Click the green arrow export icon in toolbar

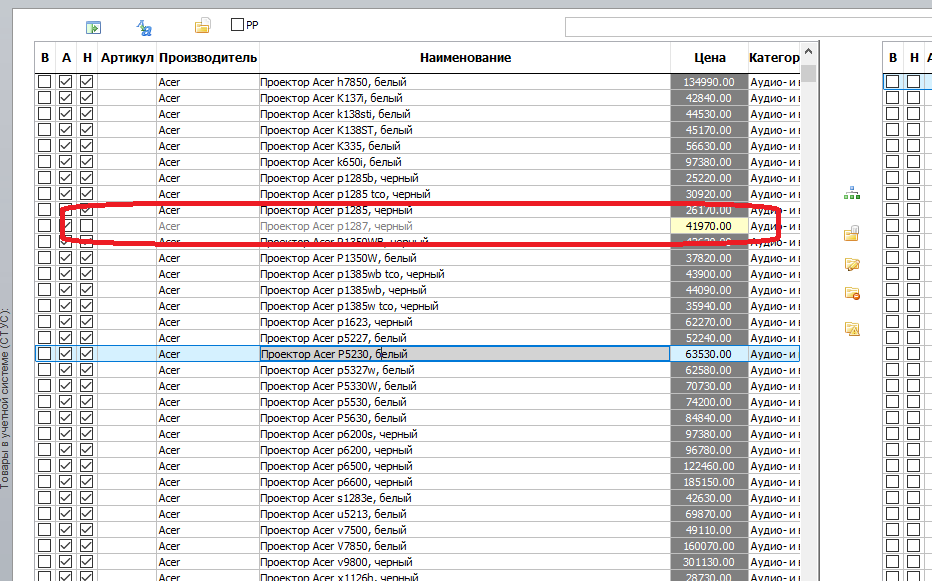pos(93,27)
